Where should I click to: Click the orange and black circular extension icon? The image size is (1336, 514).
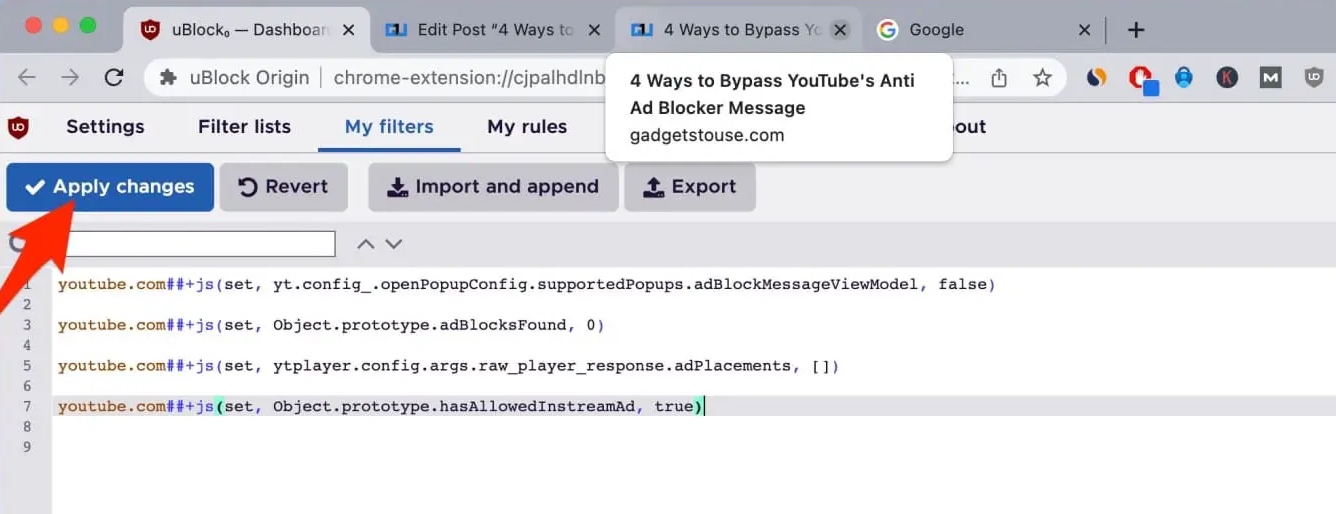coord(1097,77)
